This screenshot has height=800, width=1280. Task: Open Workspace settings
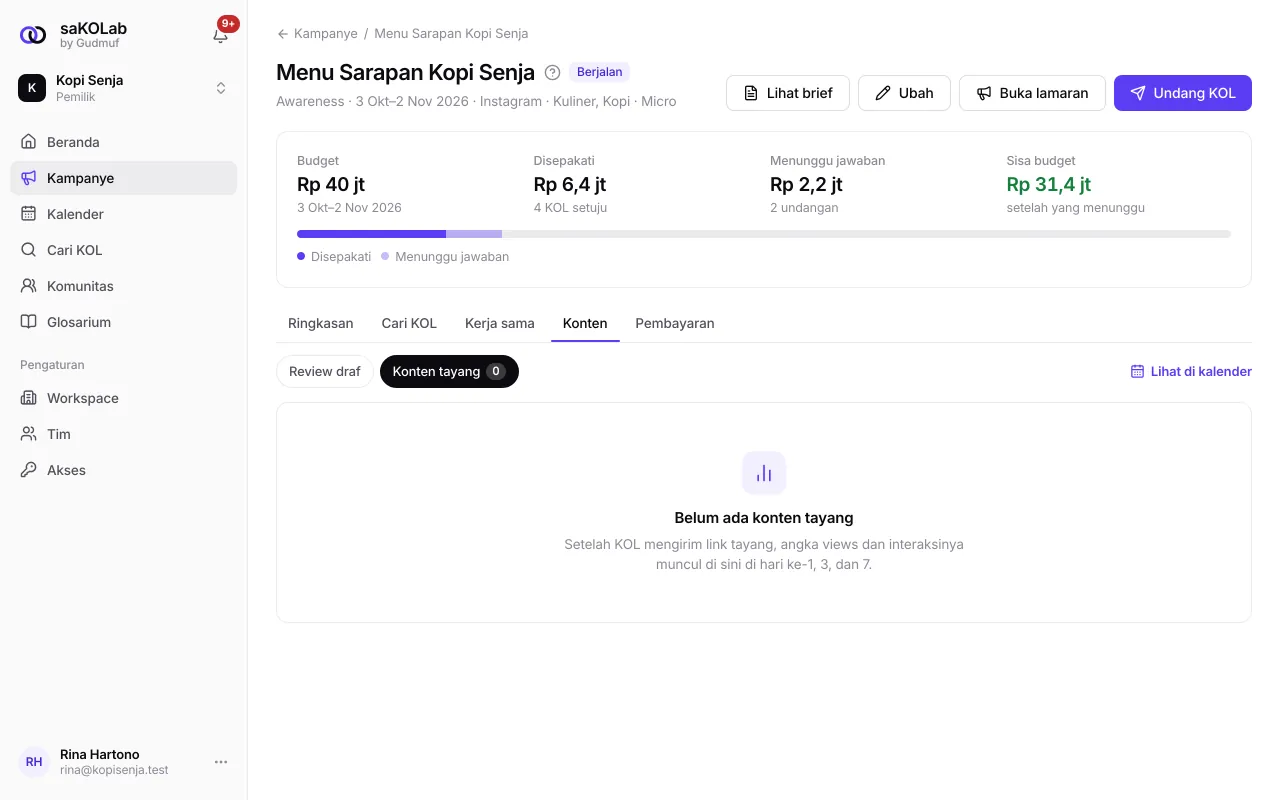point(124,398)
